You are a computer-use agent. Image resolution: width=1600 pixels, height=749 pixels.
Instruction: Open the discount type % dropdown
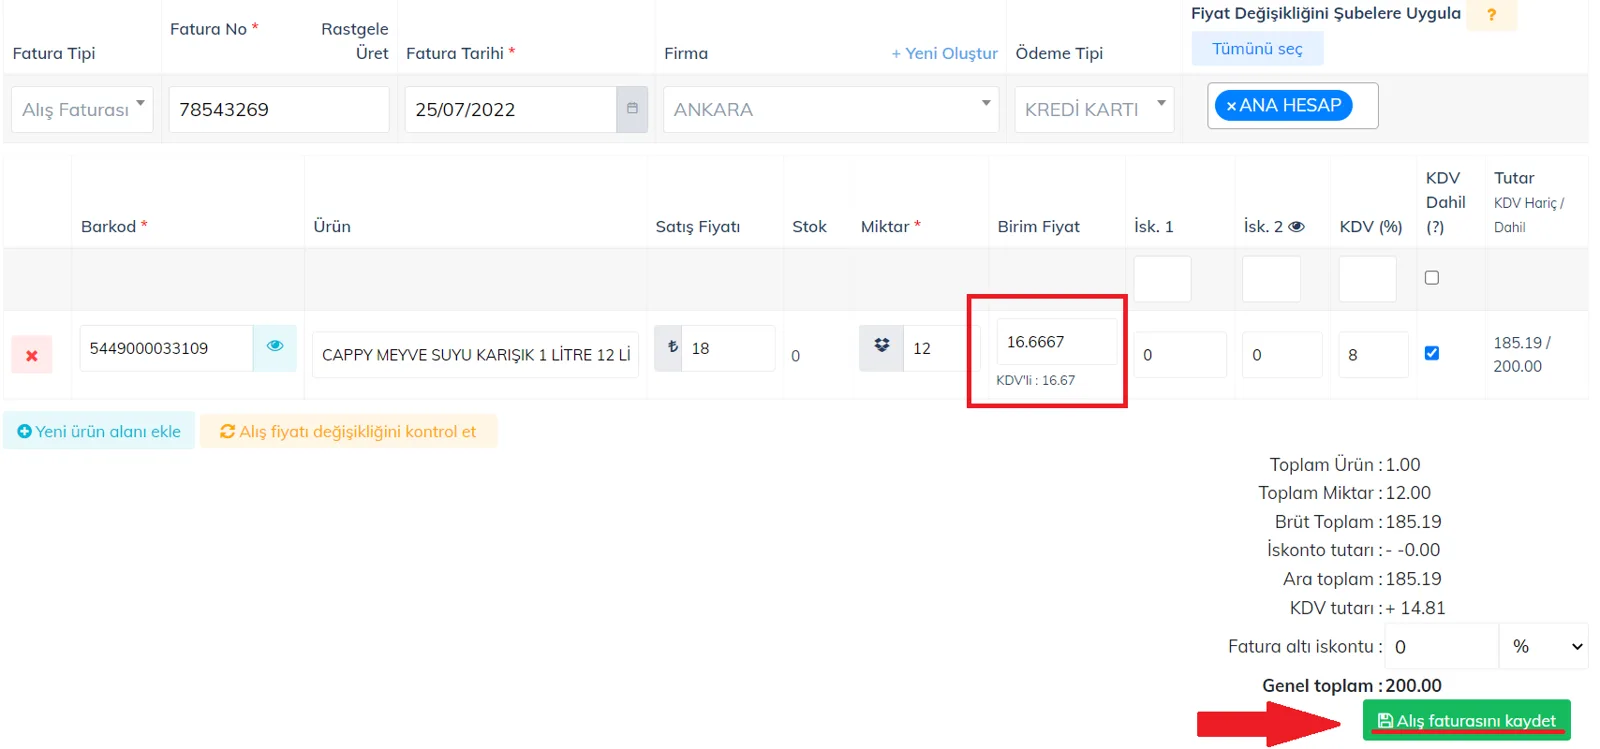pos(1544,646)
